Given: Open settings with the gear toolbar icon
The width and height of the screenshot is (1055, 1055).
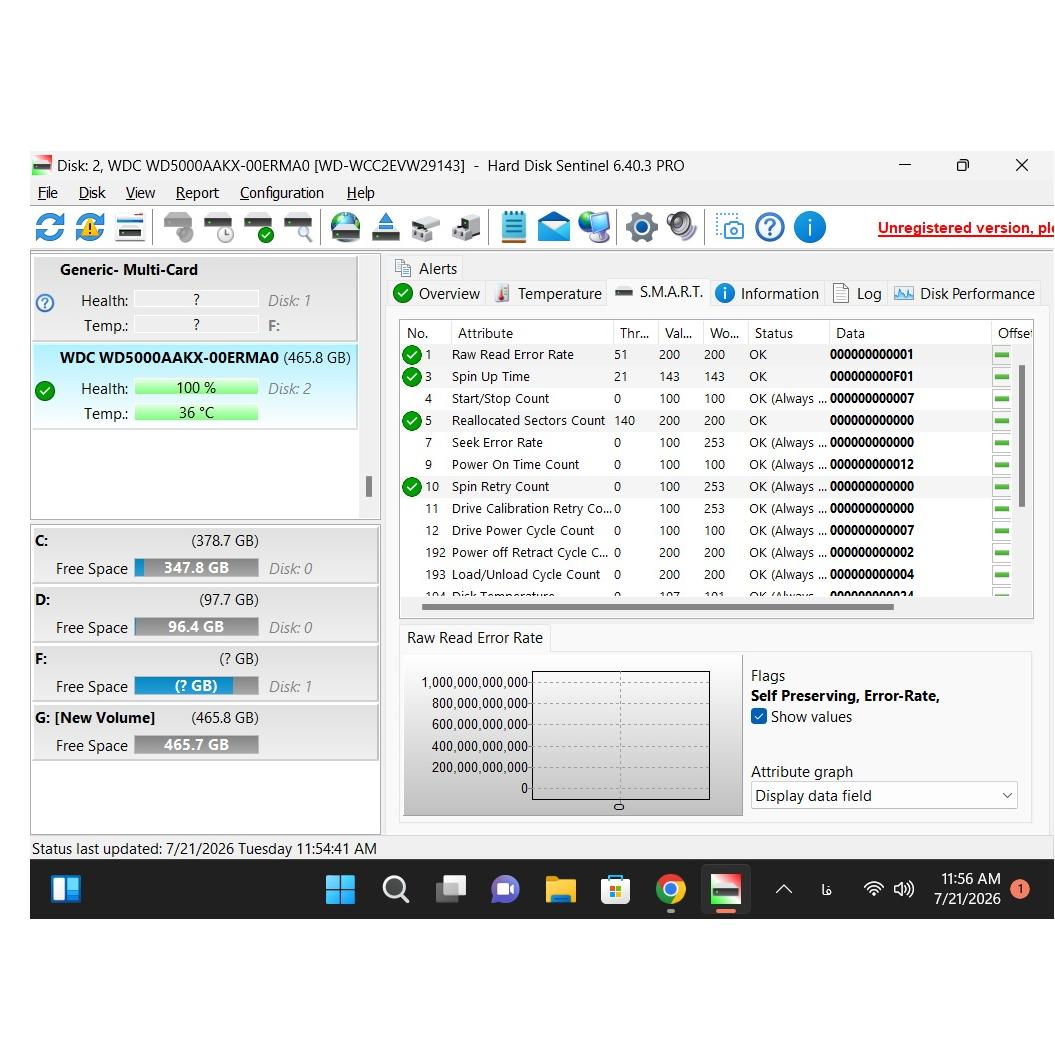Looking at the screenshot, I should click(641, 227).
